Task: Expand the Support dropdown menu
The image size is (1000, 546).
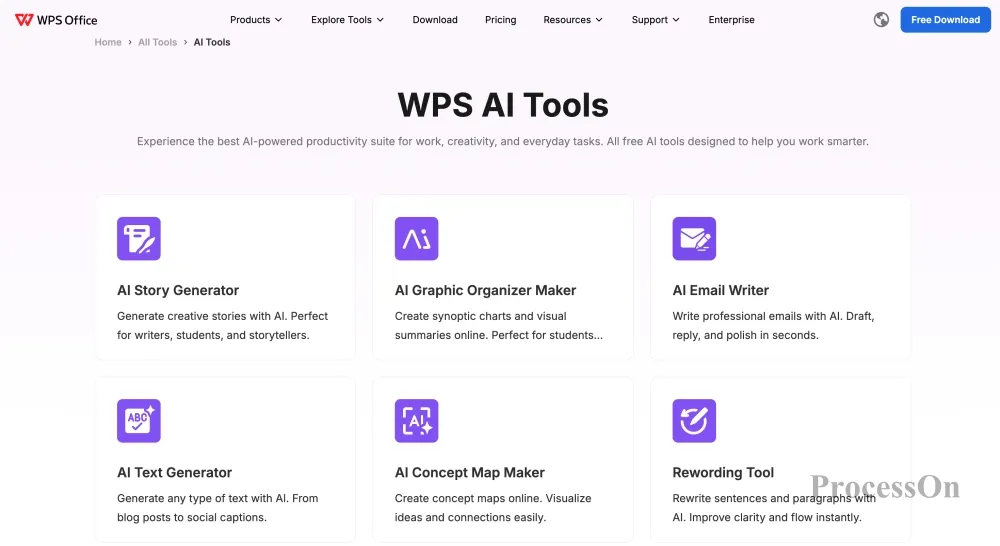Action: point(655,20)
